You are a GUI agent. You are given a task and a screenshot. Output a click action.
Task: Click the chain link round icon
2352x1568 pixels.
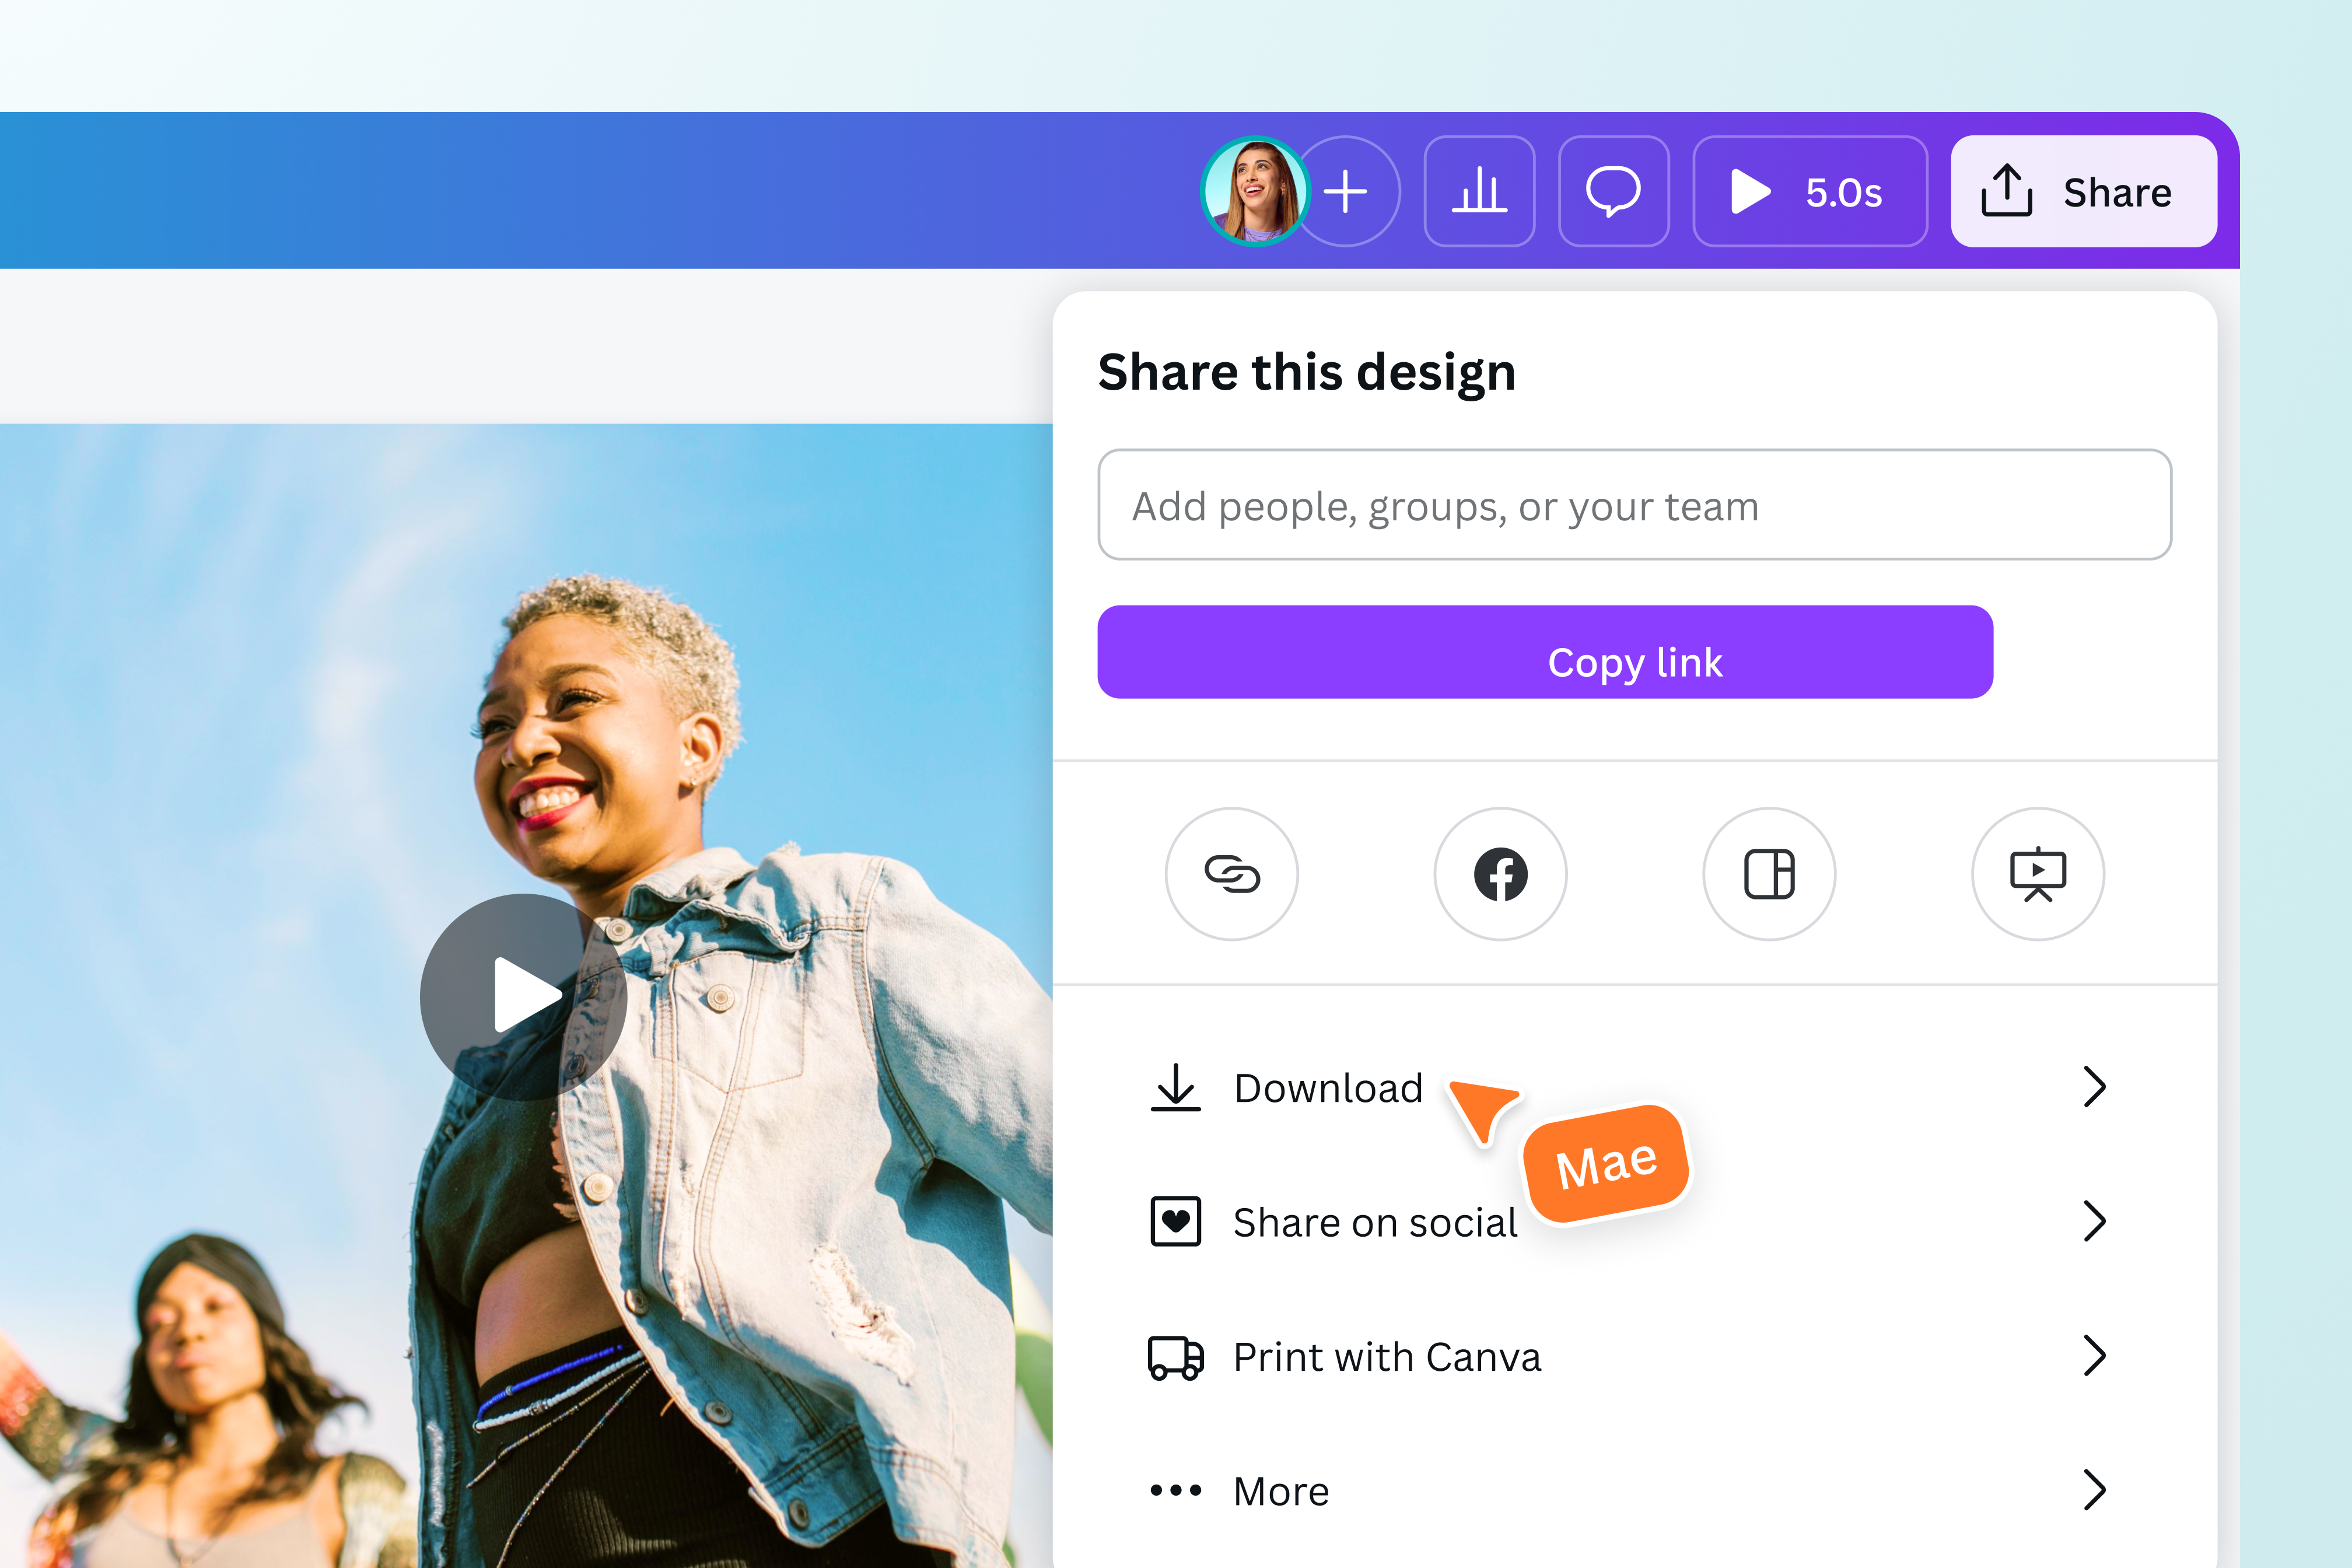1231,874
